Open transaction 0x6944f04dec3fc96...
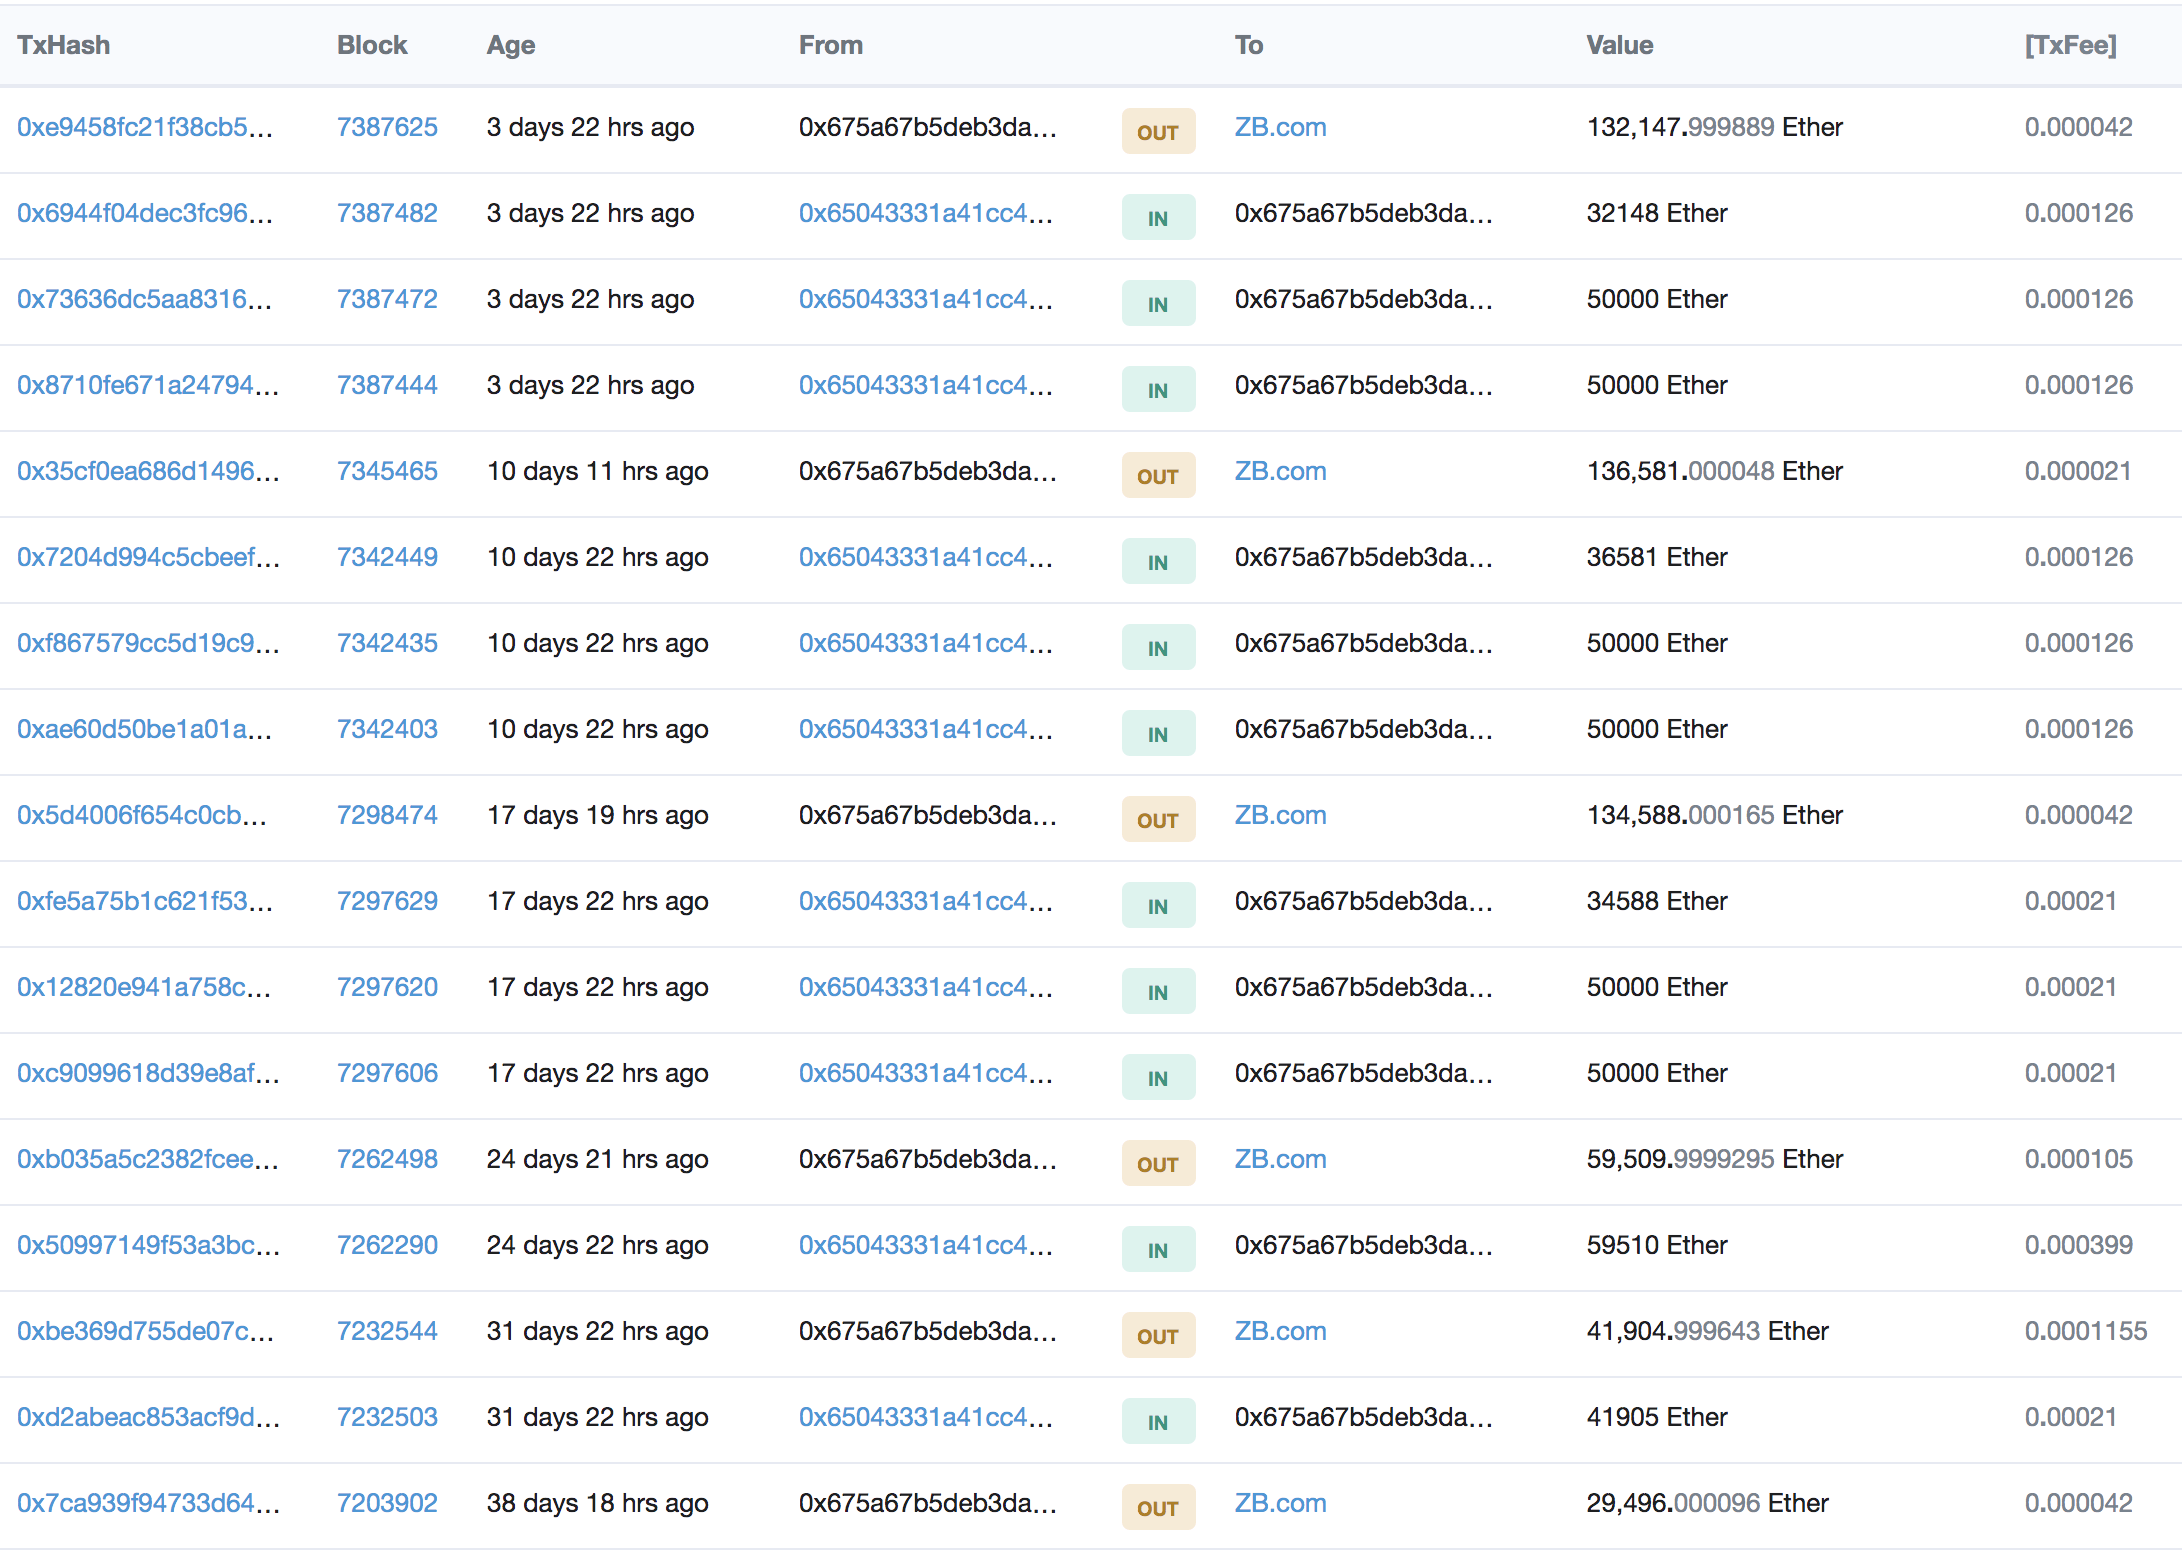The image size is (2182, 1554). tap(145, 213)
